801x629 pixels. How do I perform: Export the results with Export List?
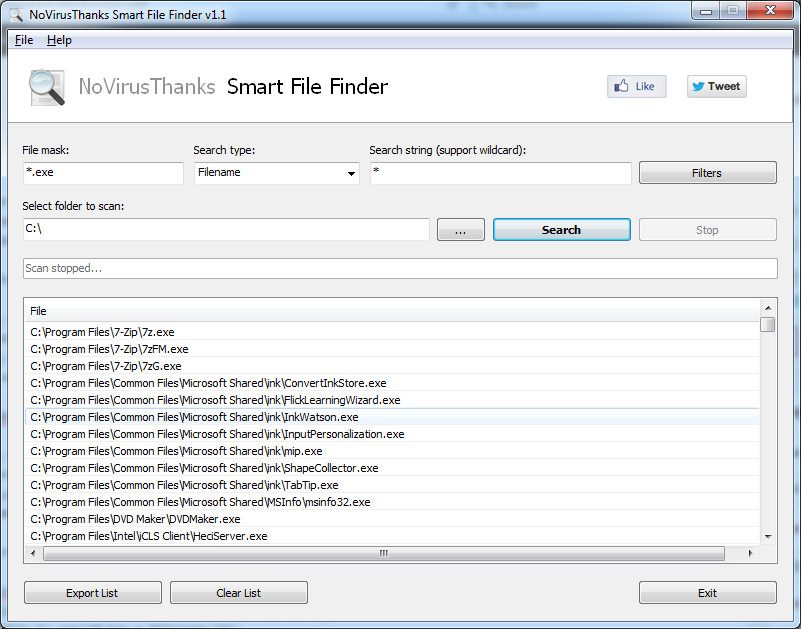click(x=92, y=593)
